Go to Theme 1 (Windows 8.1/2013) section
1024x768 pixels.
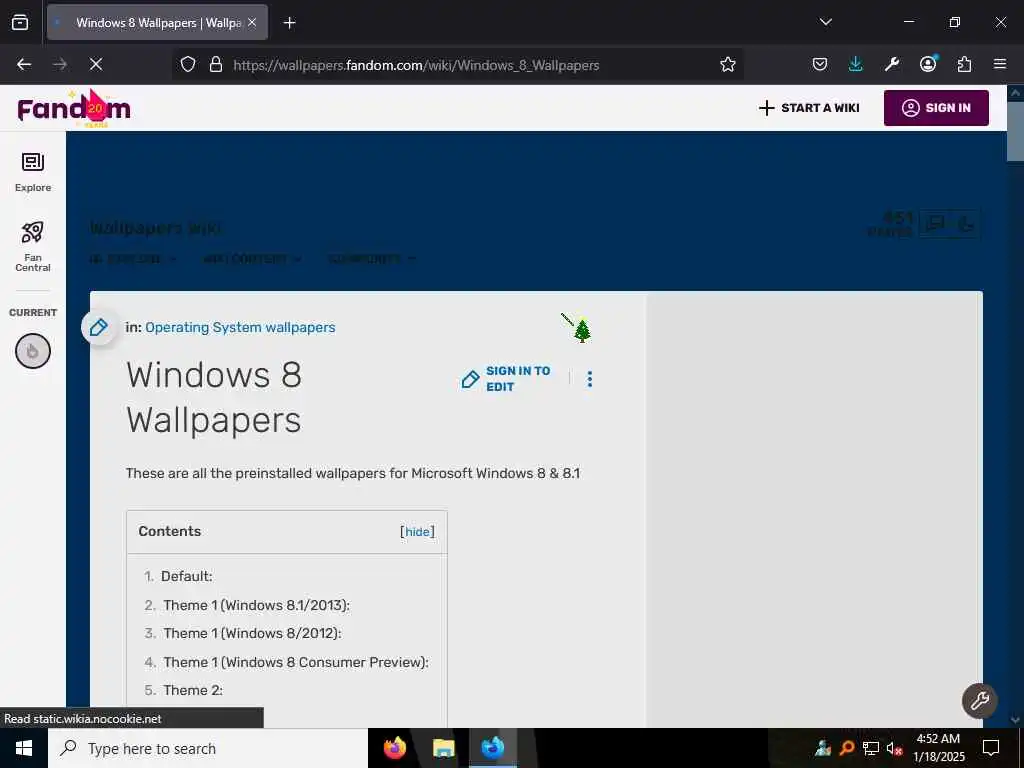(x=257, y=605)
